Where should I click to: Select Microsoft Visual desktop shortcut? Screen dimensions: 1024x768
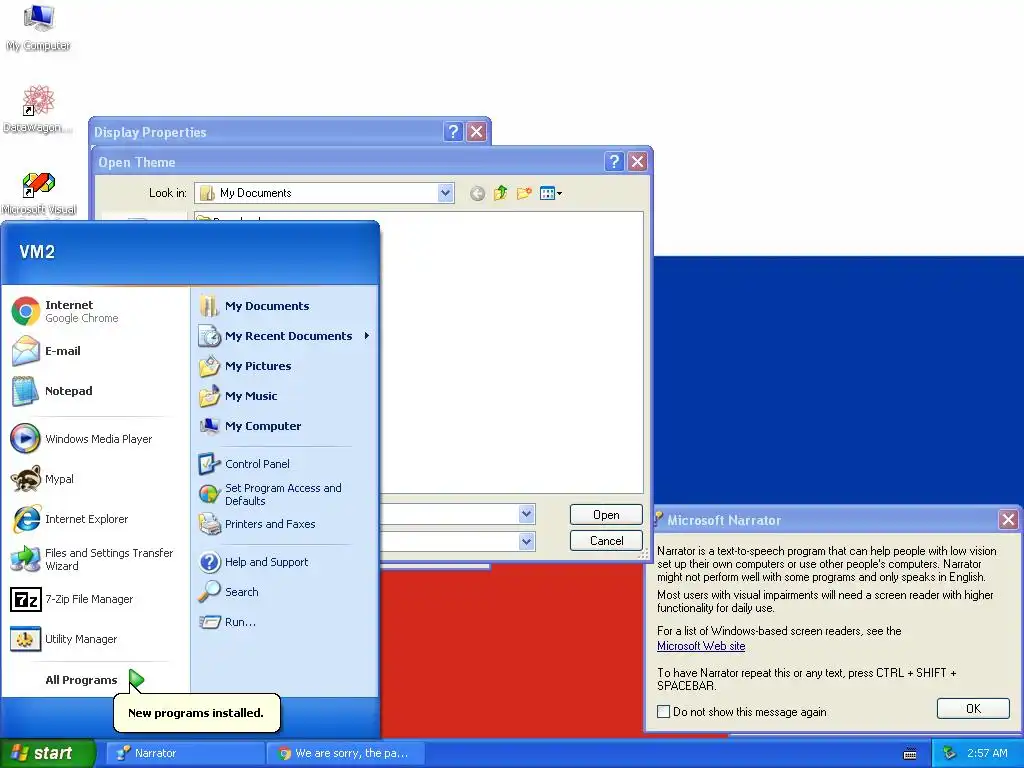pos(39,194)
